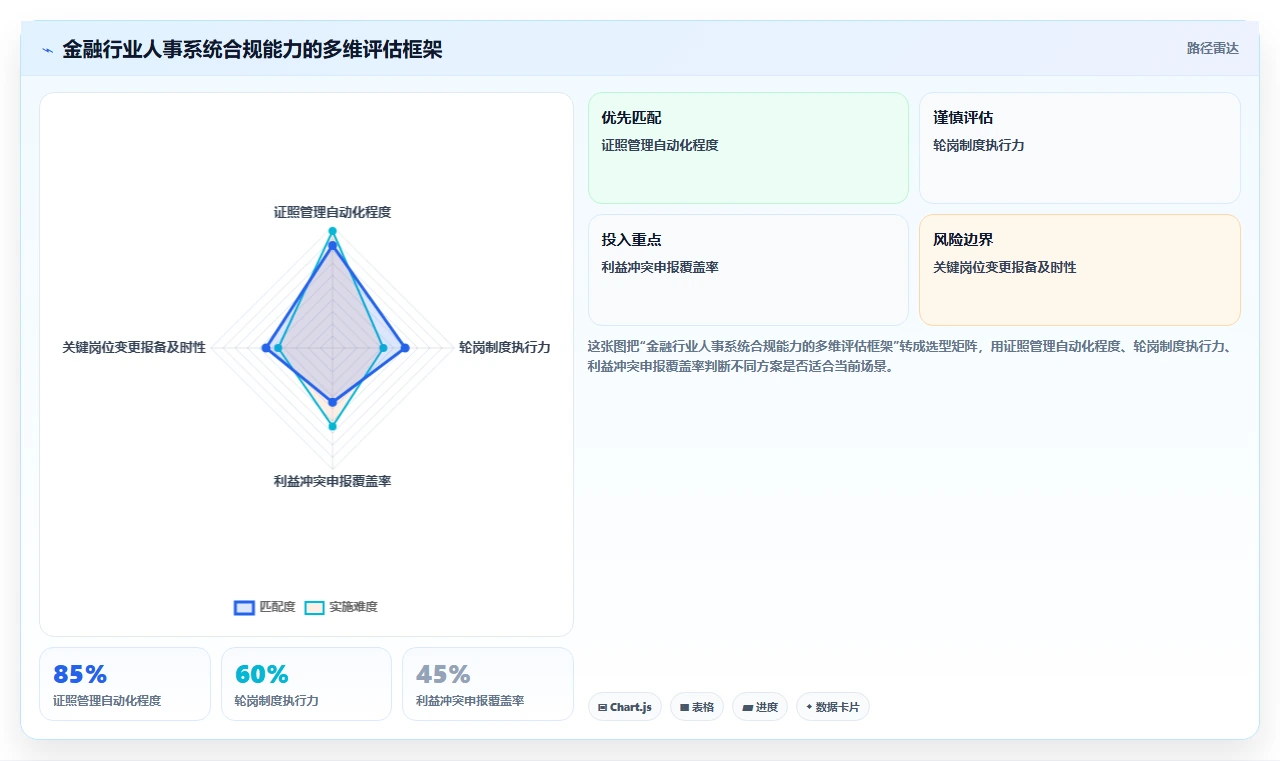Image resolution: width=1280 pixels, height=761 pixels.
Task: Click the 实施难度 legend label text
Action: tap(353, 607)
